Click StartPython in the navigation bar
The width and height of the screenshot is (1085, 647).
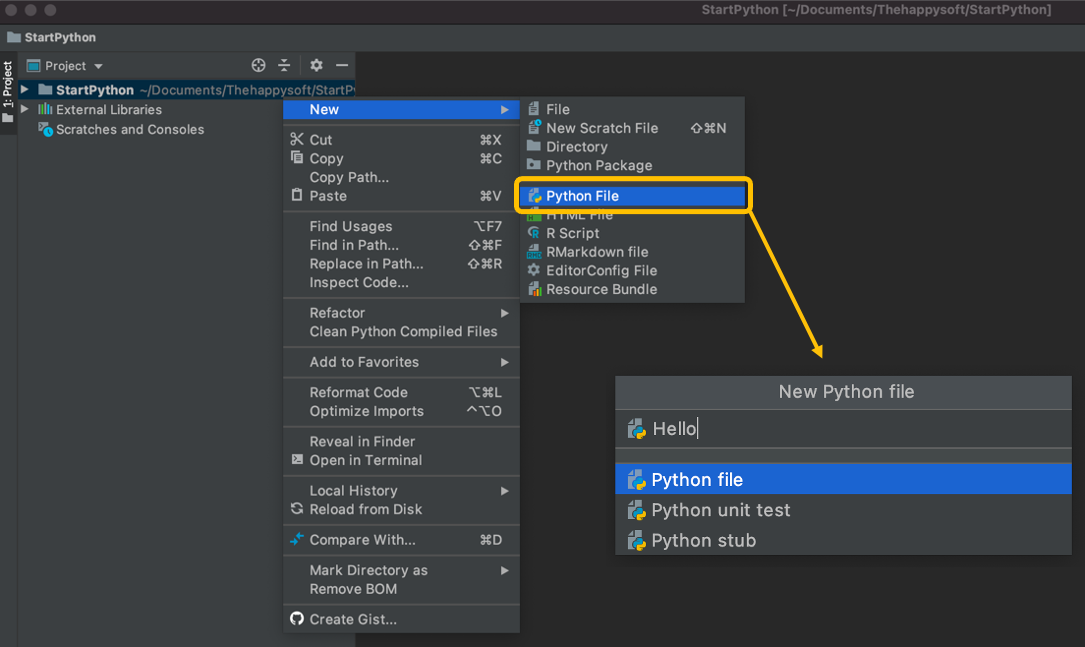pyautogui.click(x=60, y=37)
